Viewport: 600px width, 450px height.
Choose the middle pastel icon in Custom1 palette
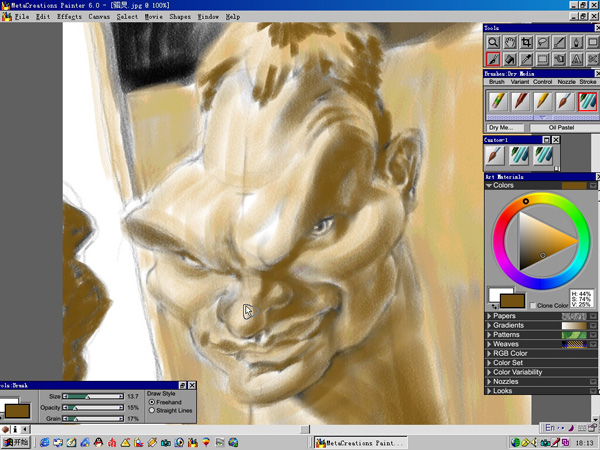click(519, 155)
